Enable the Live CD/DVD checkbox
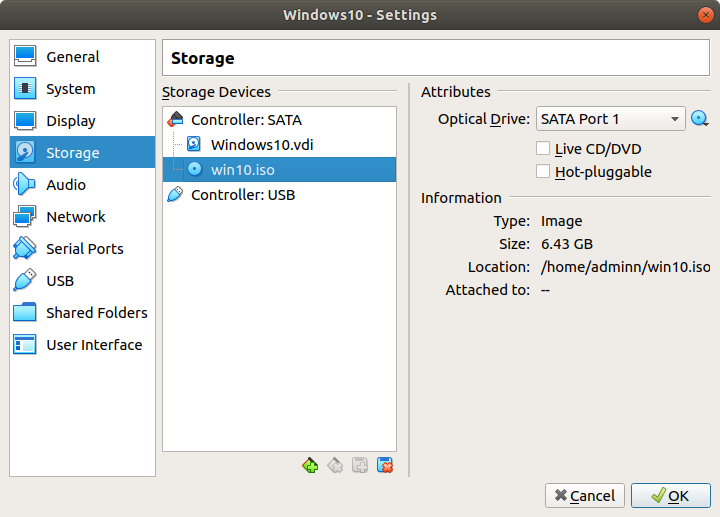Viewport: 720px width, 517px height. [x=543, y=148]
